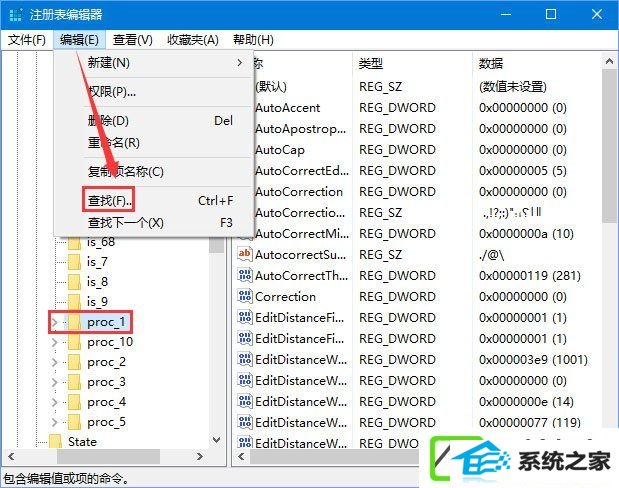Click the (数值未设置) data cell
This screenshot has height=488, width=619.
tap(513, 86)
